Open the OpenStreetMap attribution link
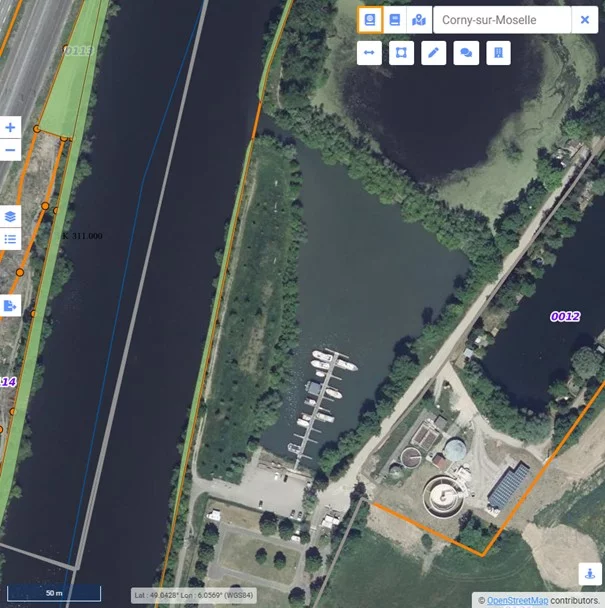Viewport: 605px width, 608px height. [x=517, y=600]
